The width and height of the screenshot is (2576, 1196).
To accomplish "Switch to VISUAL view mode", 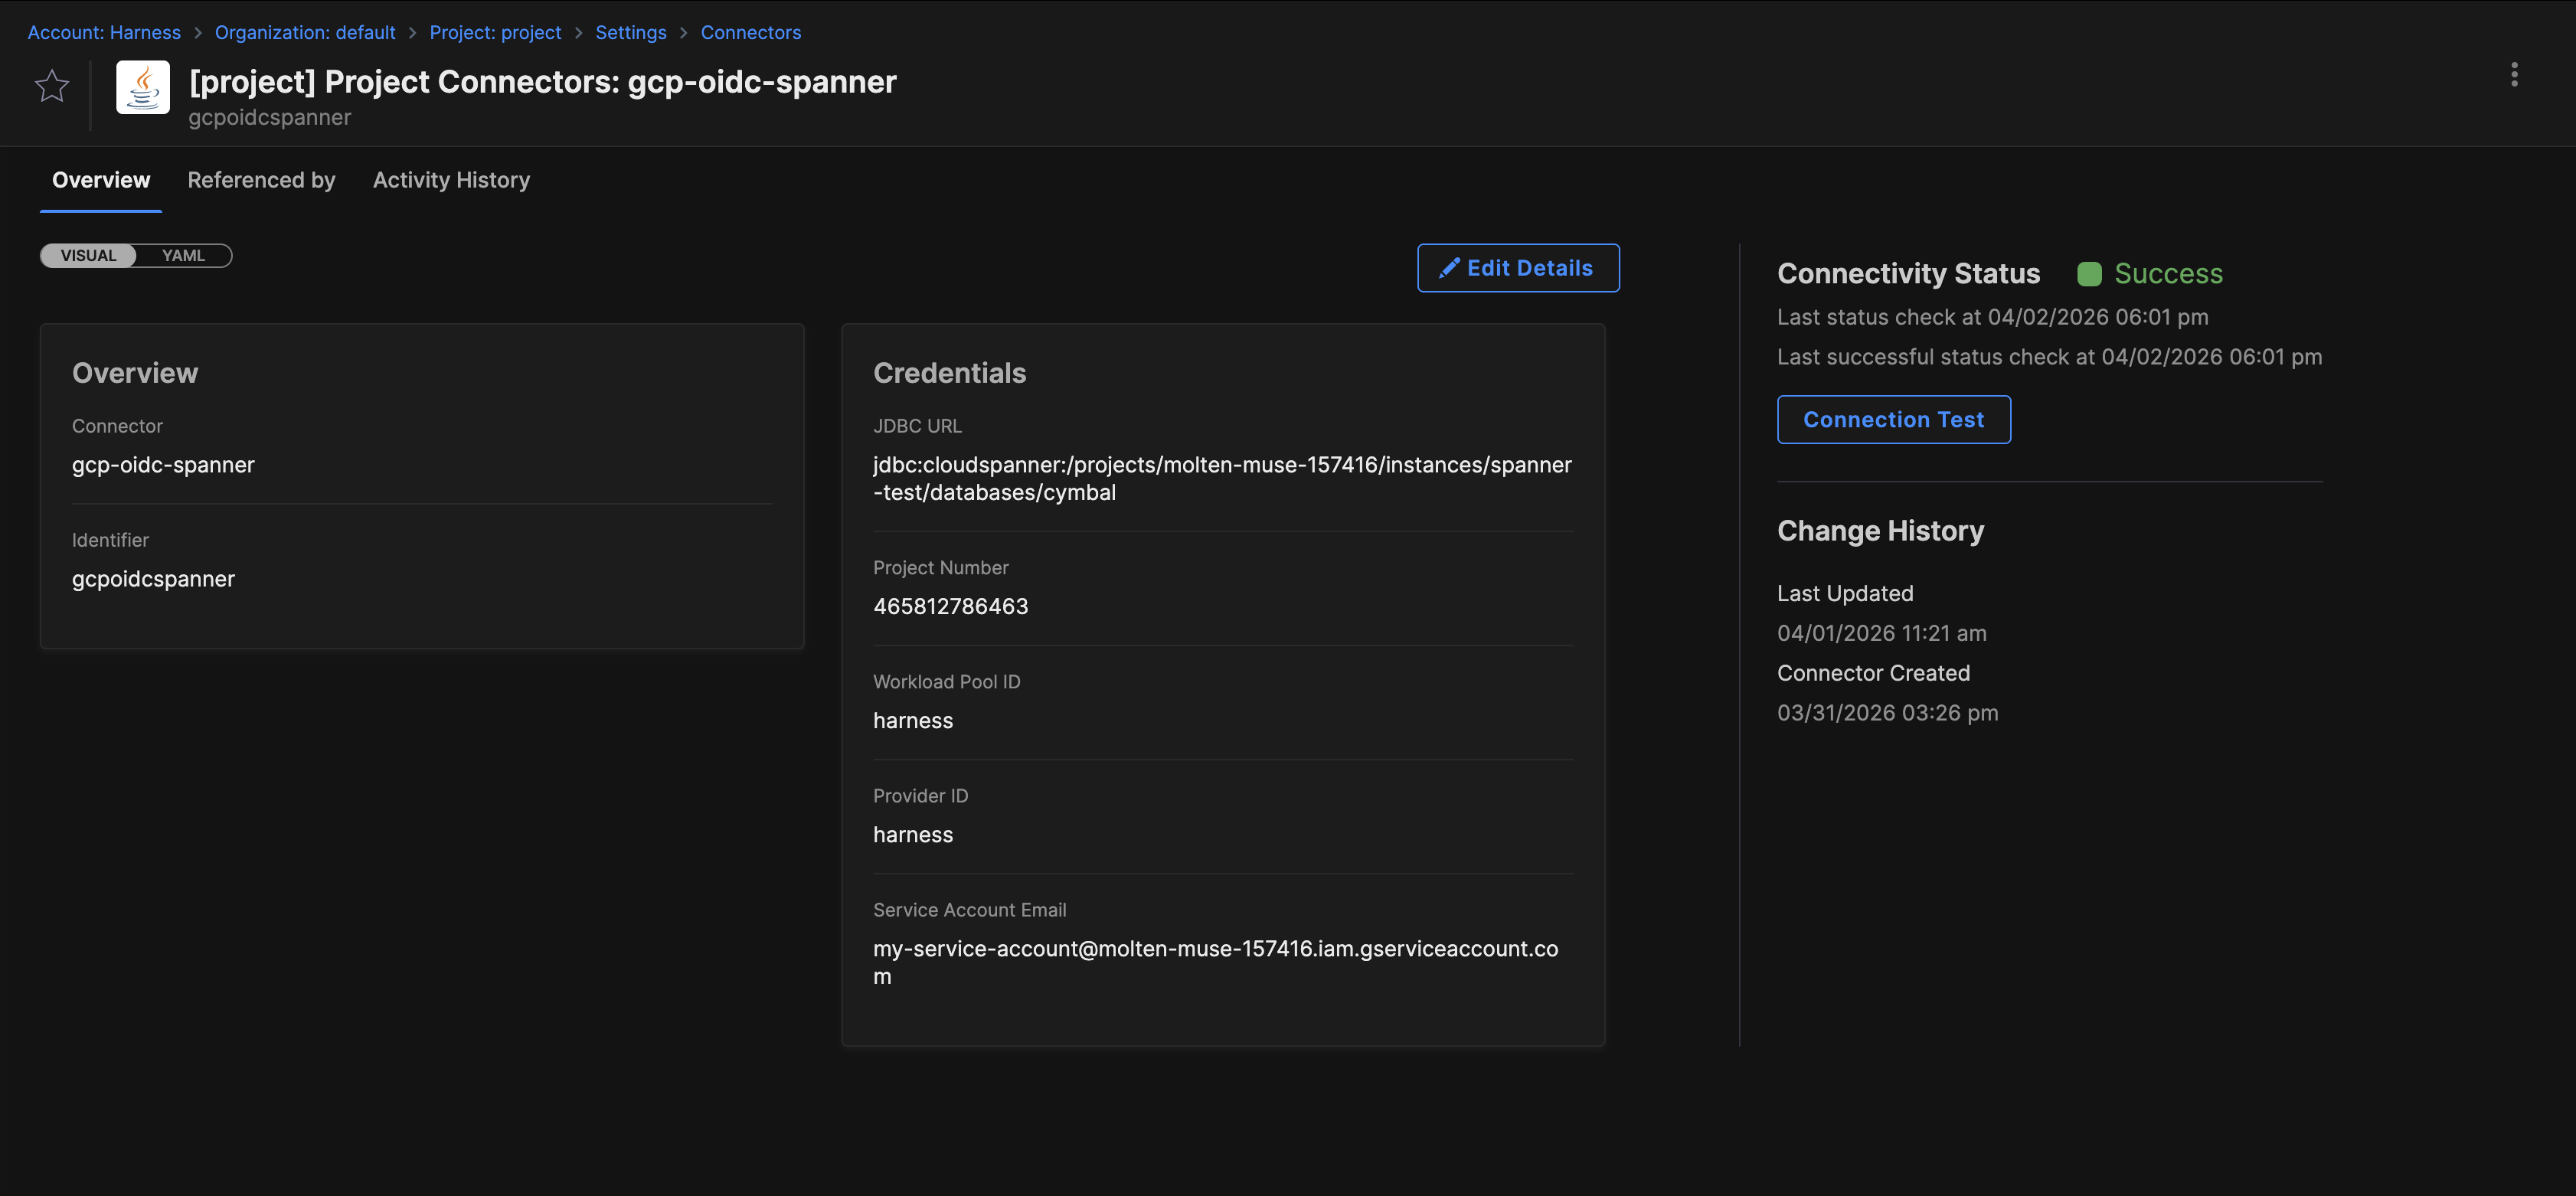I will 88,256.
